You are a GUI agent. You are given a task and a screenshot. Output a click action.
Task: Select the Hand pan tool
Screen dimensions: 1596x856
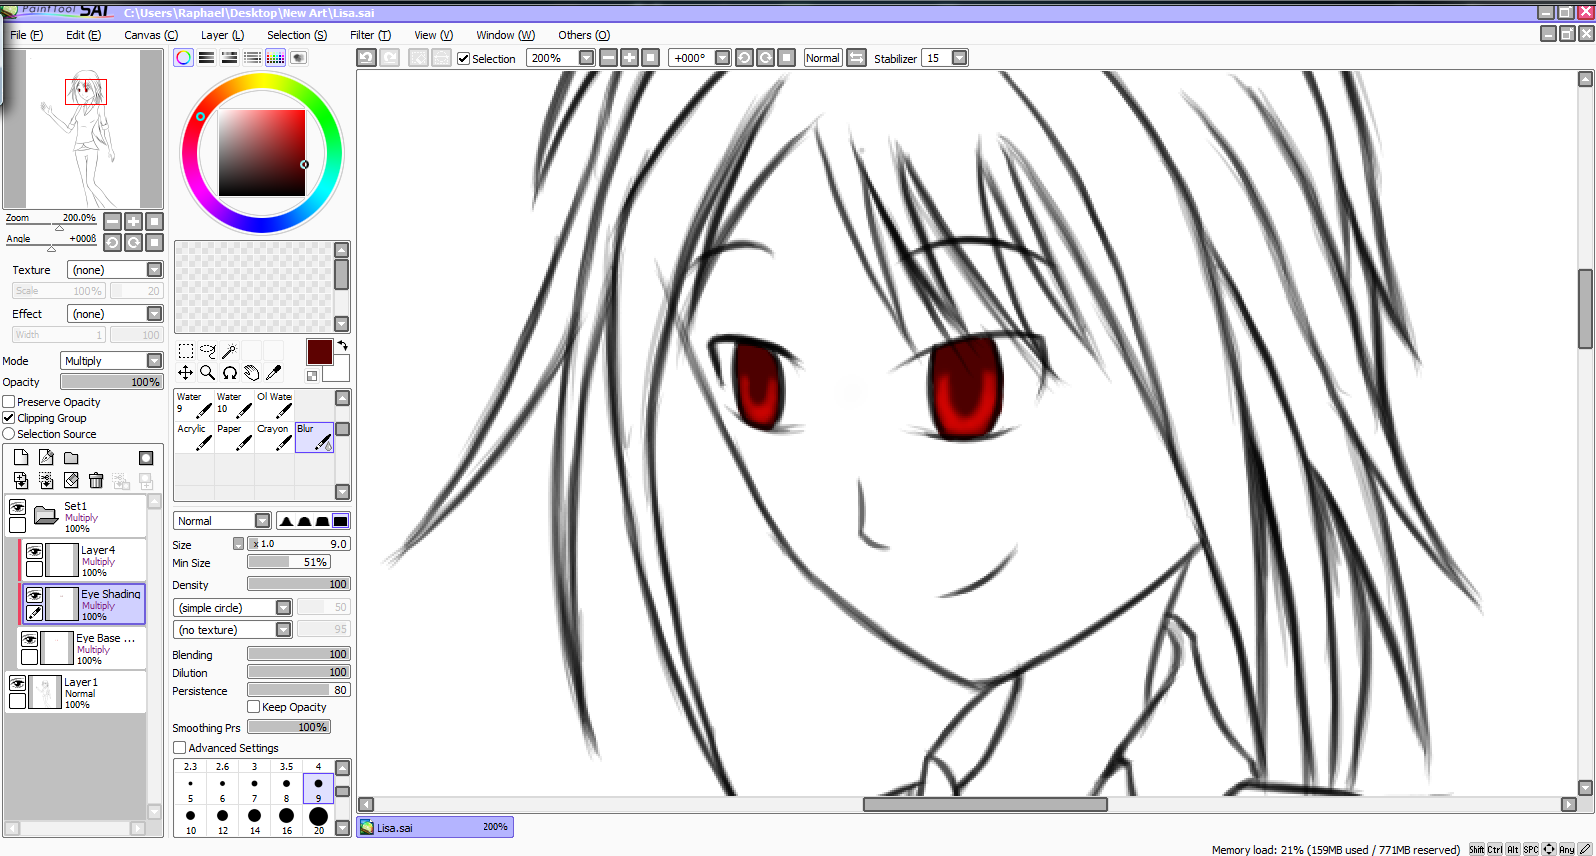[x=251, y=373]
